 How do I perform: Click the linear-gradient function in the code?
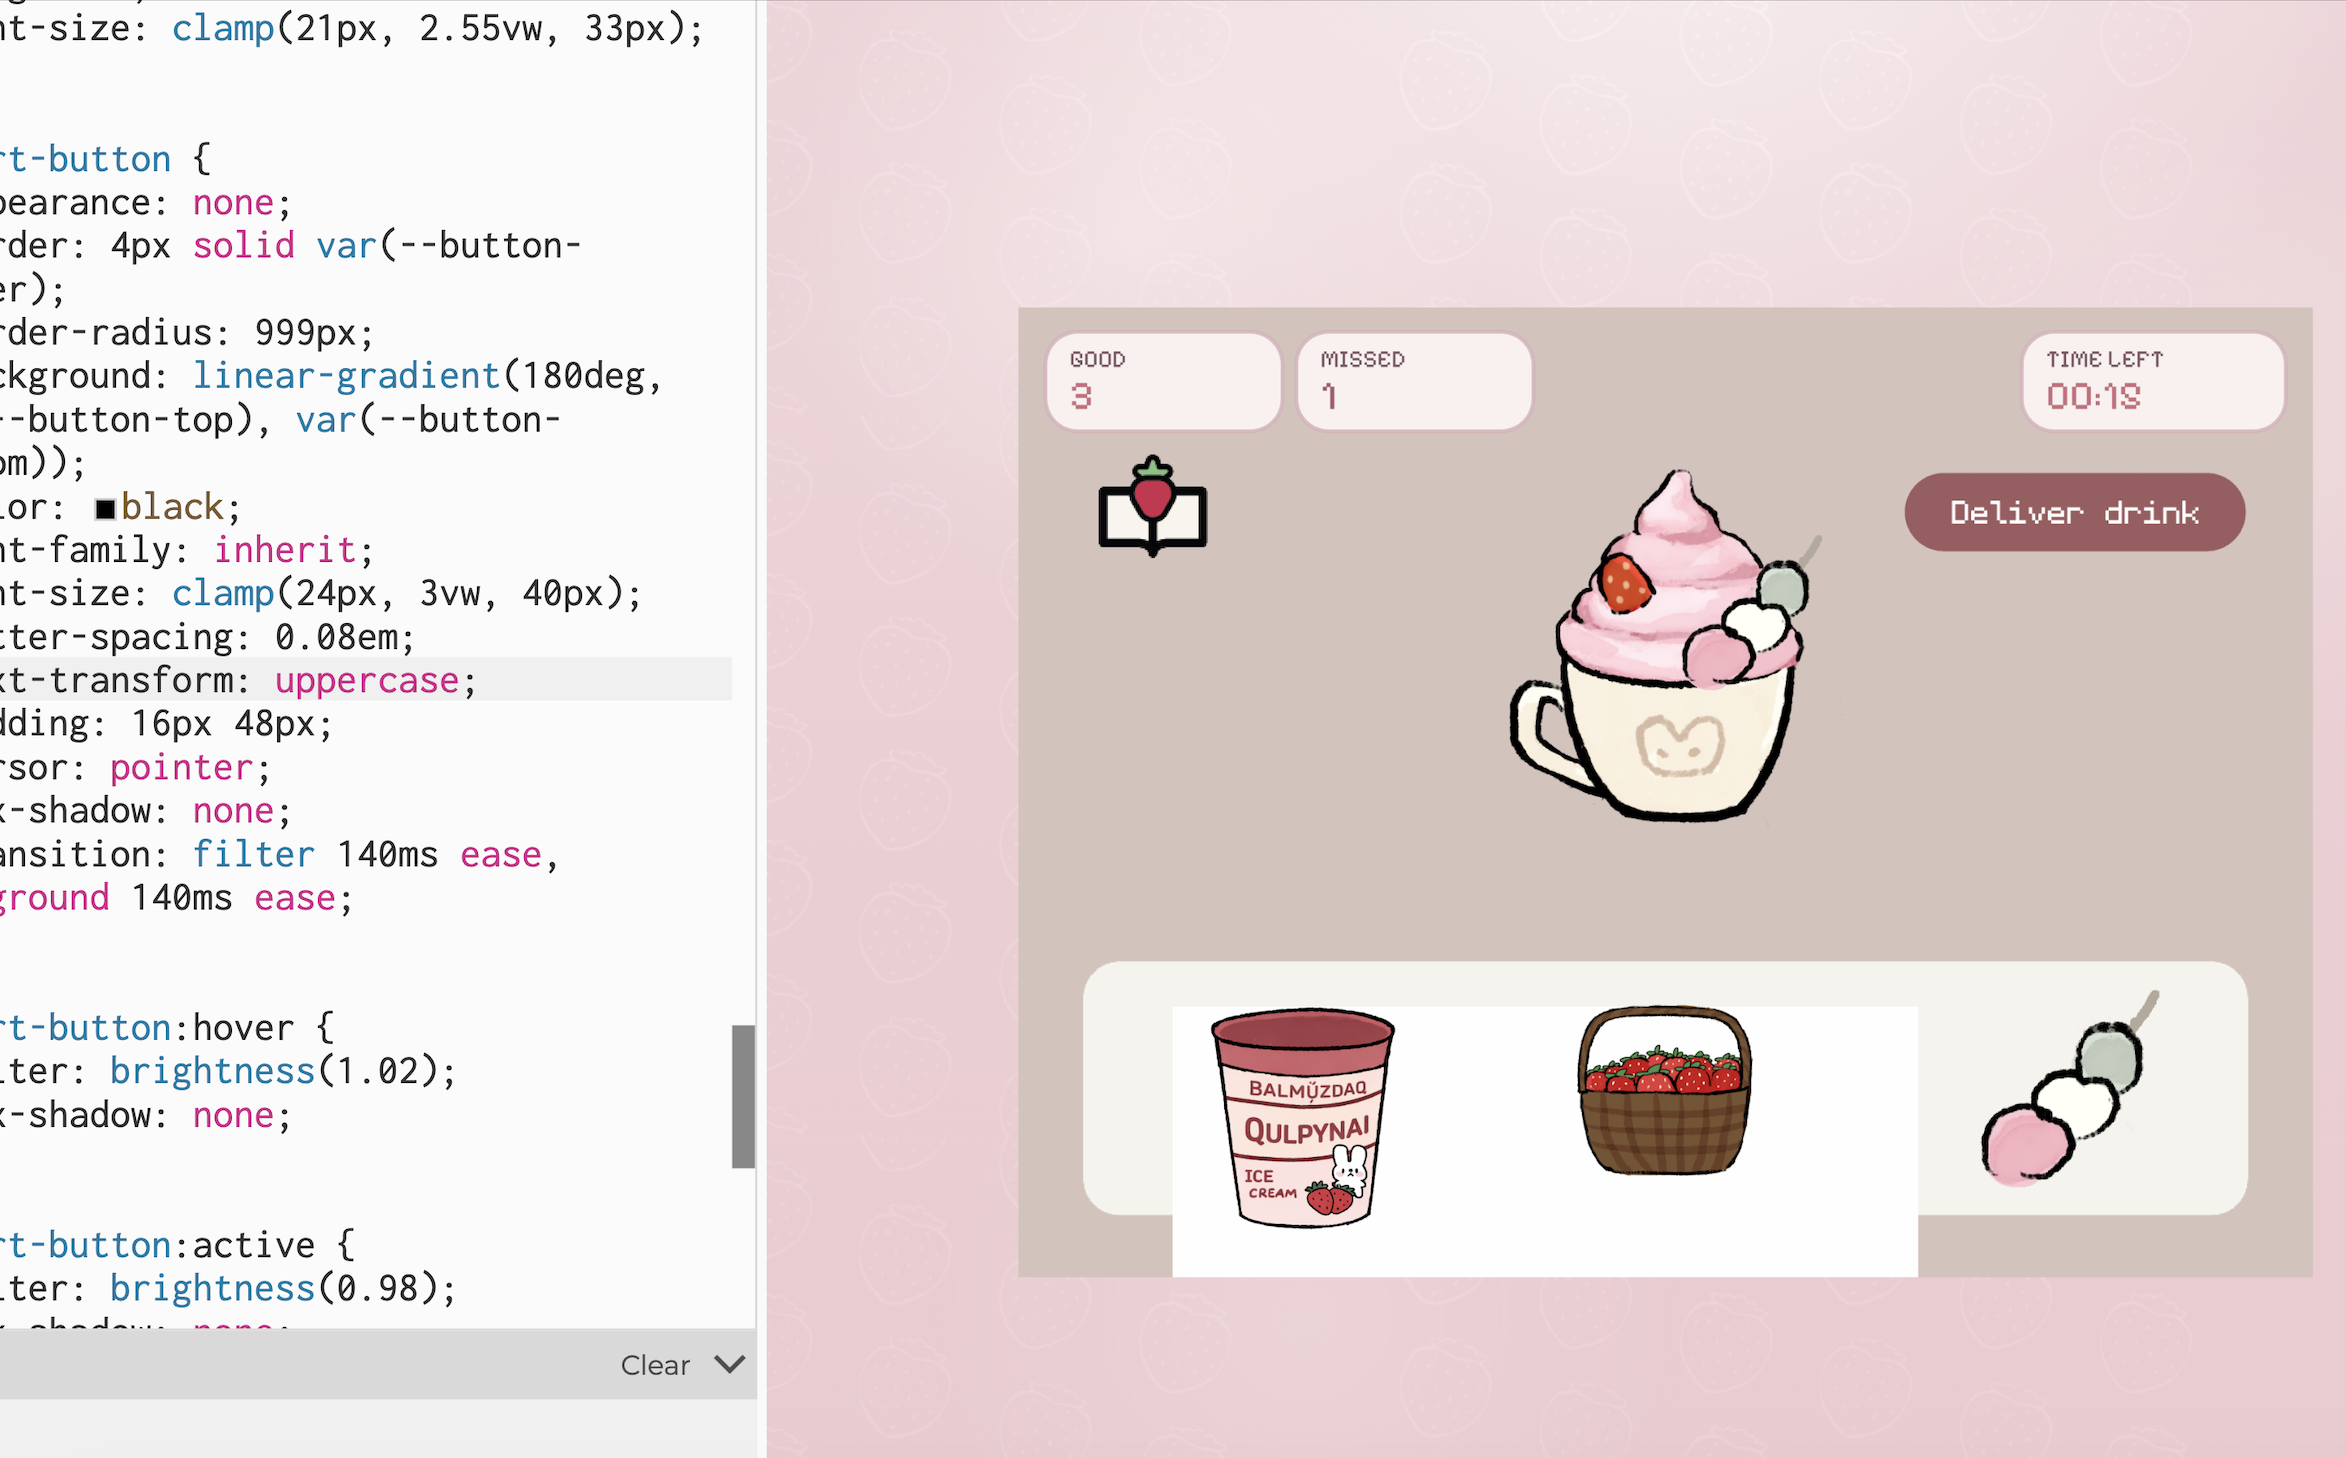coord(345,376)
